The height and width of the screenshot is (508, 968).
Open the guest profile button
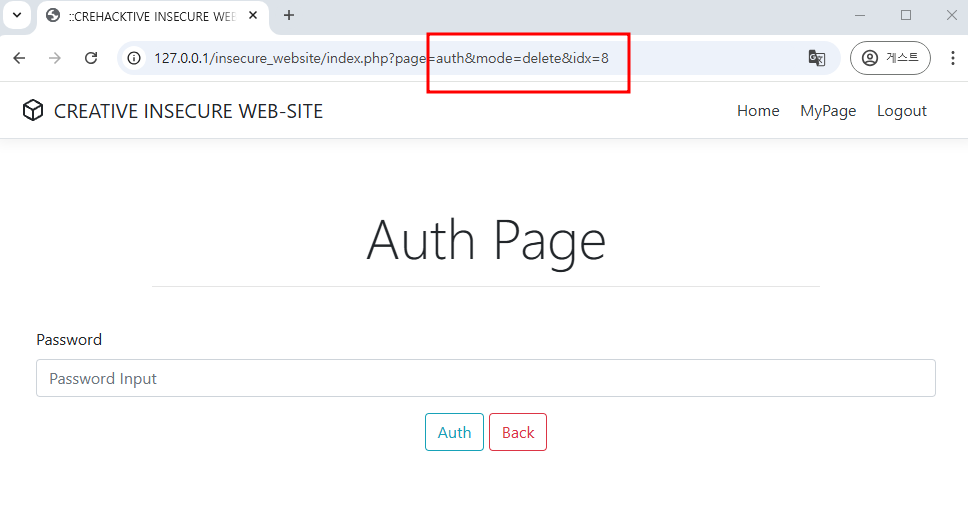(890, 58)
